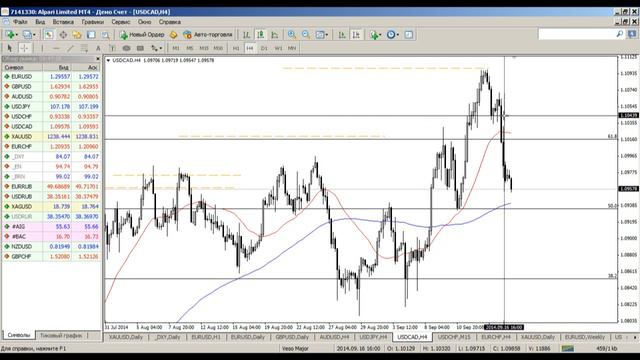Viewport: 640px width, 360px height.
Task: Switch chart to candlesticks style
Action: (260, 35)
